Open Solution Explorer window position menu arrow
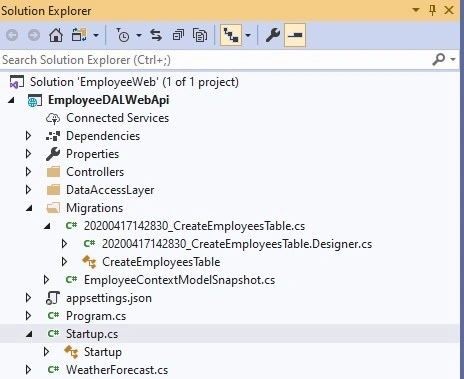 [416, 10]
